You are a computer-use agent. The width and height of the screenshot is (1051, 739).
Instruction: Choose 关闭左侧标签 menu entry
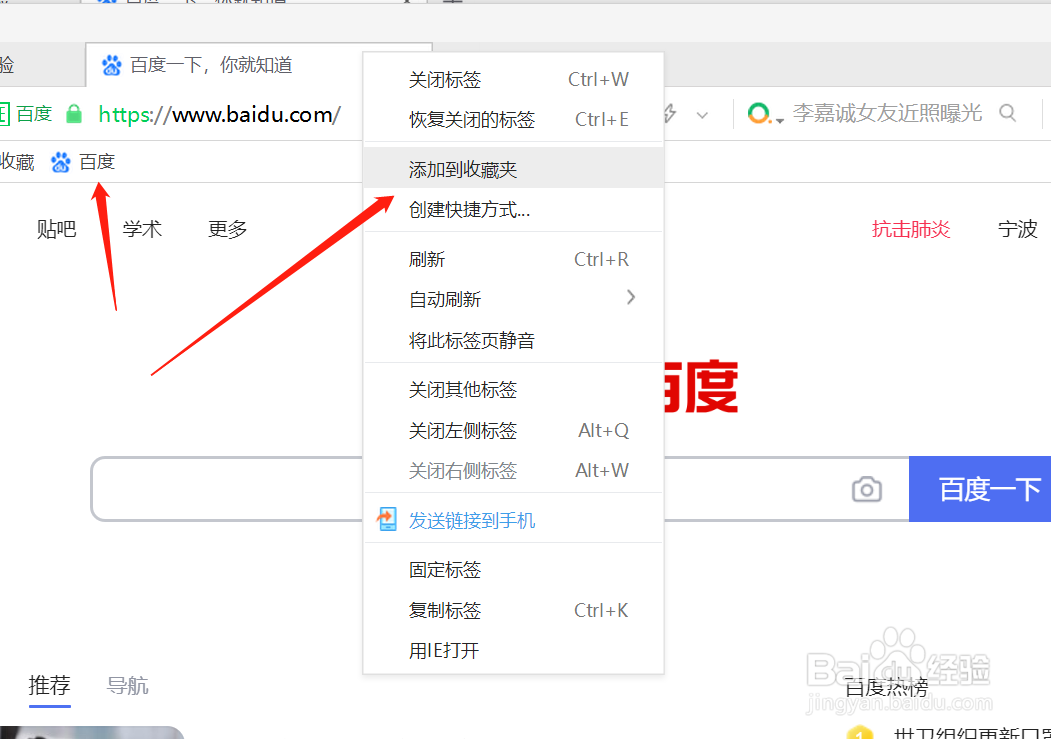(x=513, y=430)
